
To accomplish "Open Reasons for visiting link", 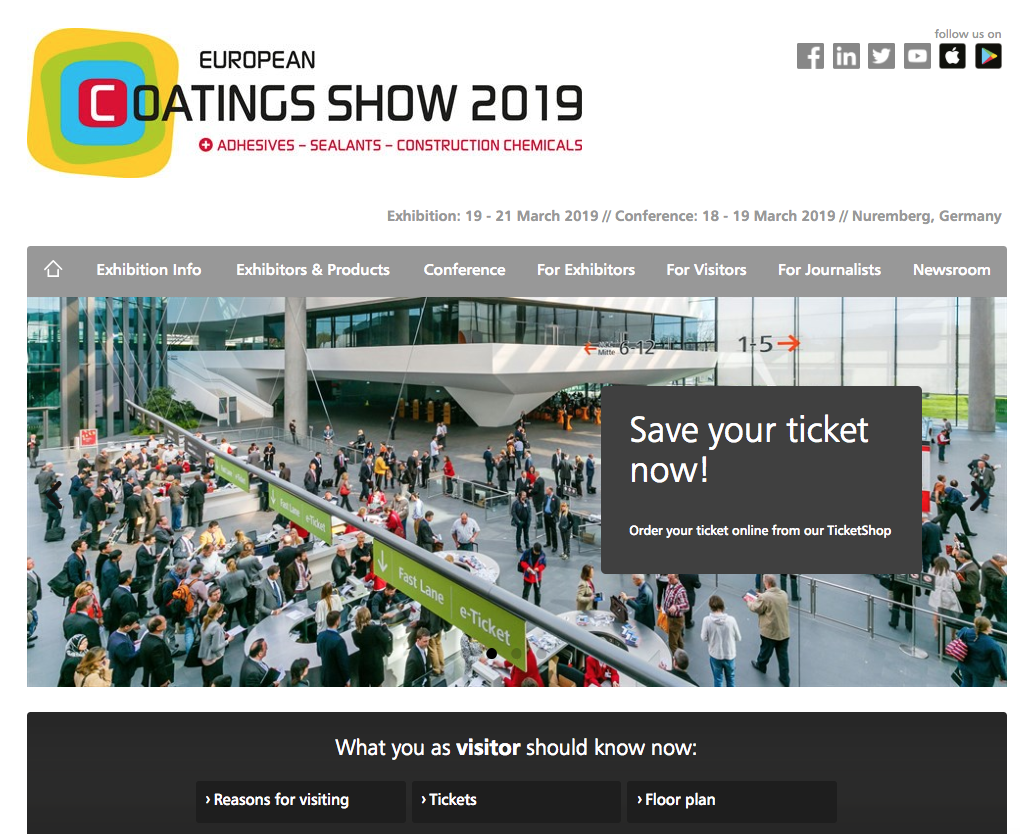I will (301, 800).
